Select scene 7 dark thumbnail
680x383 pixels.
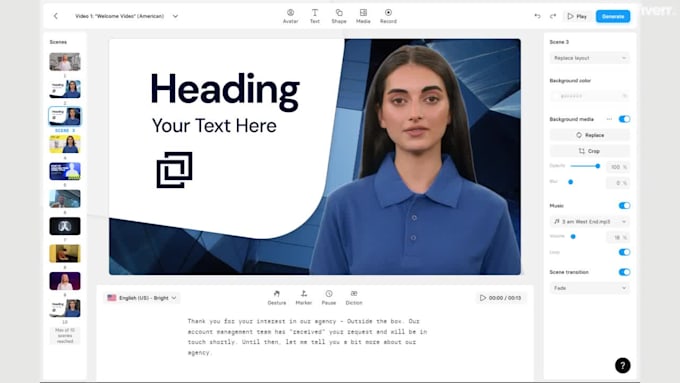click(65, 226)
